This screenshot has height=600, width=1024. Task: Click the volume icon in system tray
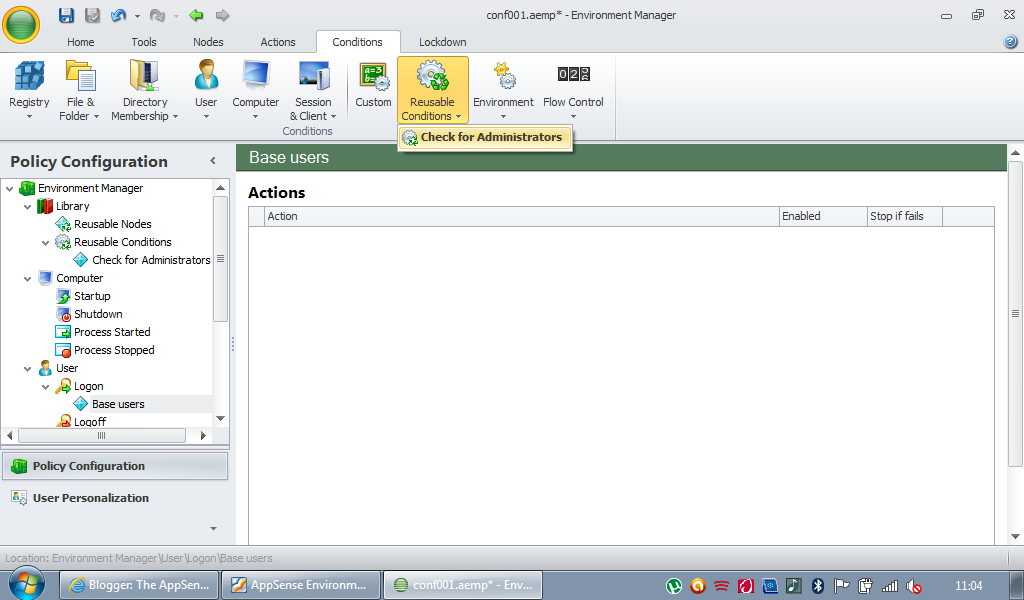tap(913, 586)
